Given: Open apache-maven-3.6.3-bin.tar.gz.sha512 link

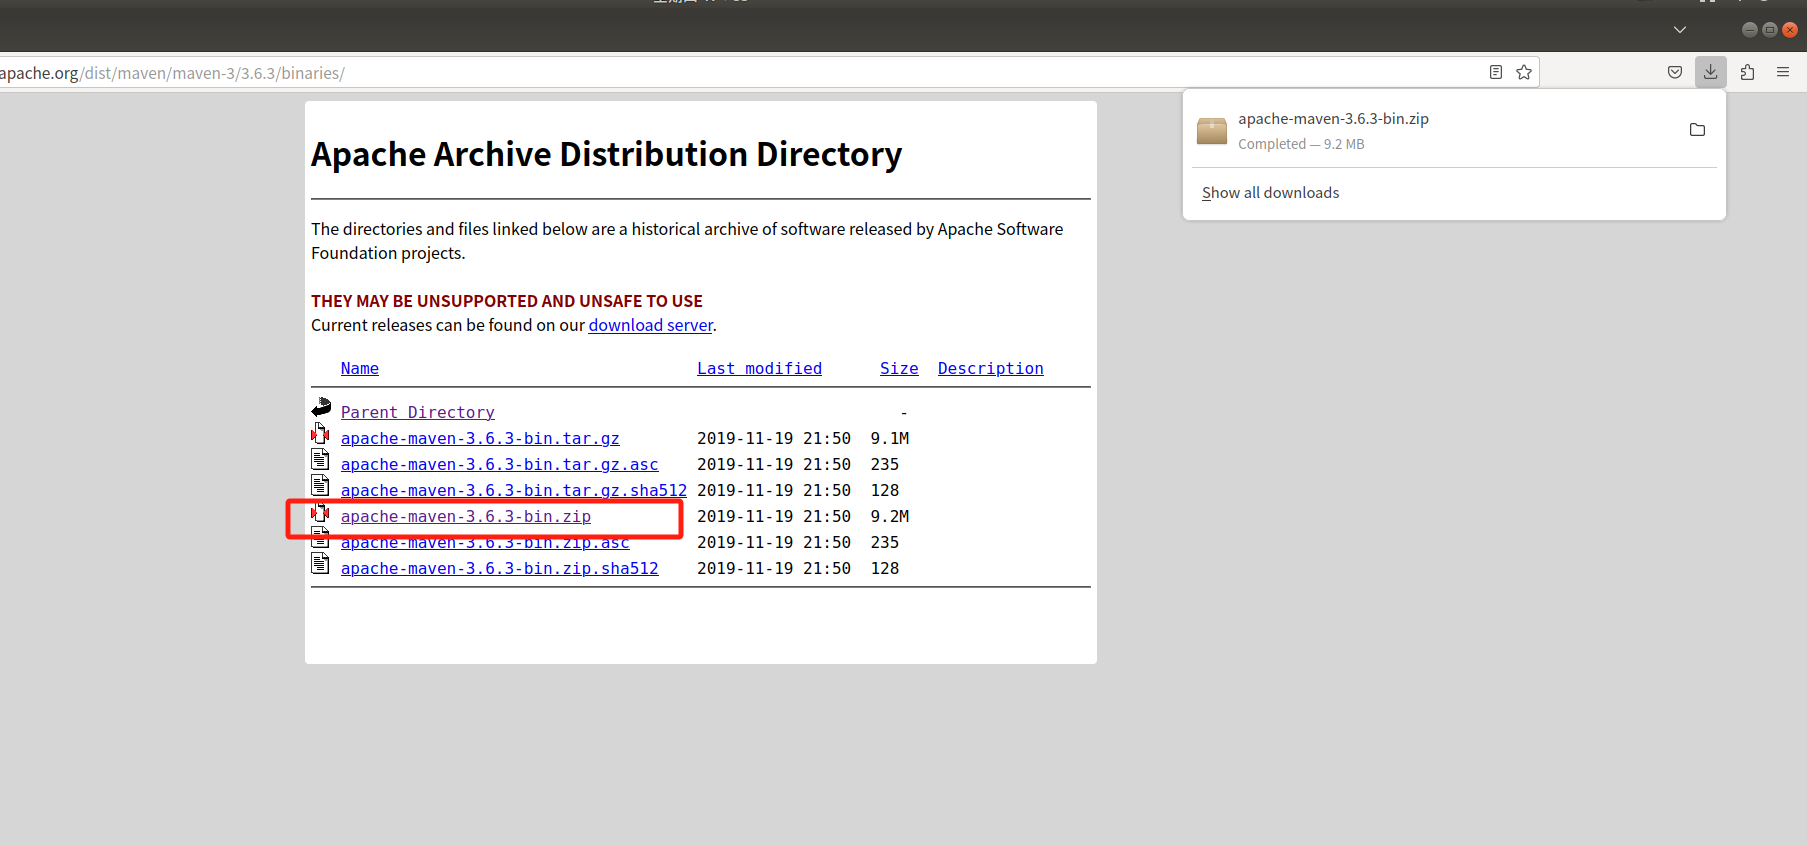Looking at the screenshot, I should pyautogui.click(x=513, y=490).
